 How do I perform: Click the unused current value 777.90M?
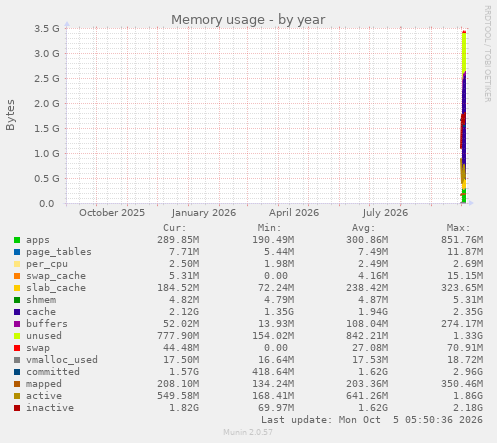pos(178,336)
